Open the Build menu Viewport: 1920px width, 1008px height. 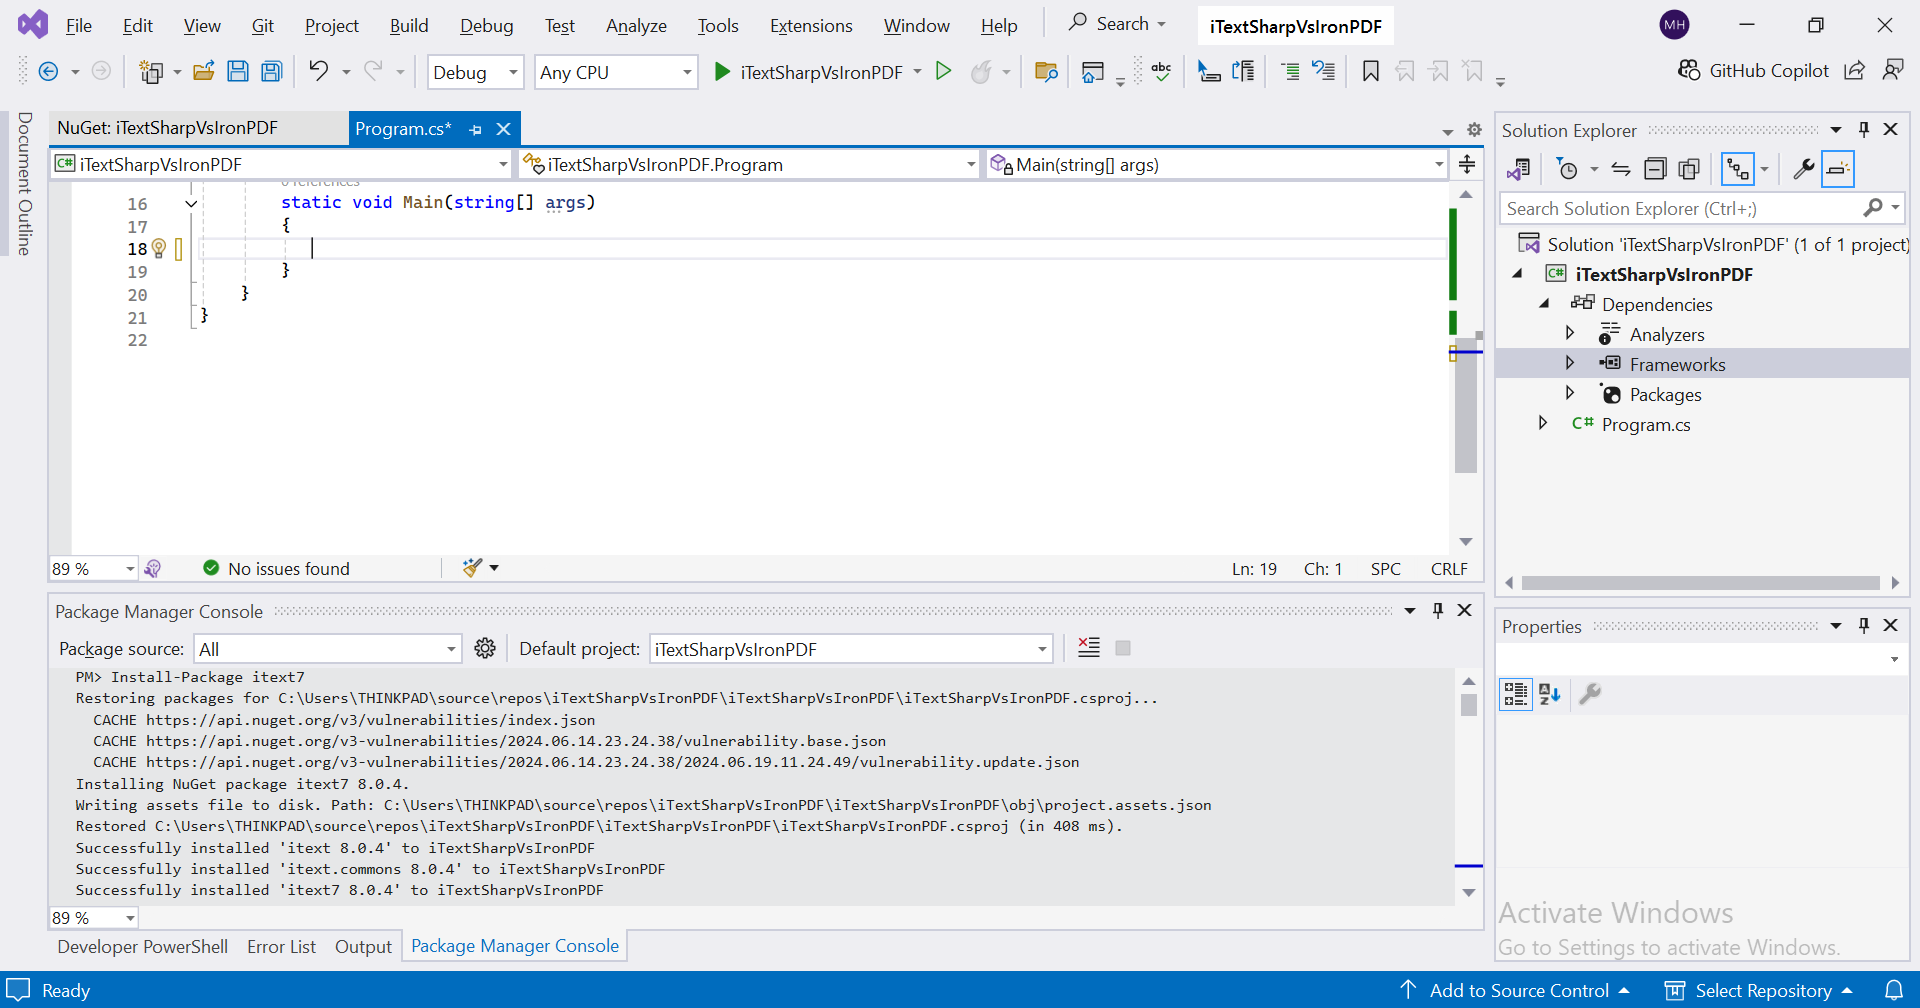pyautogui.click(x=408, y=26)
